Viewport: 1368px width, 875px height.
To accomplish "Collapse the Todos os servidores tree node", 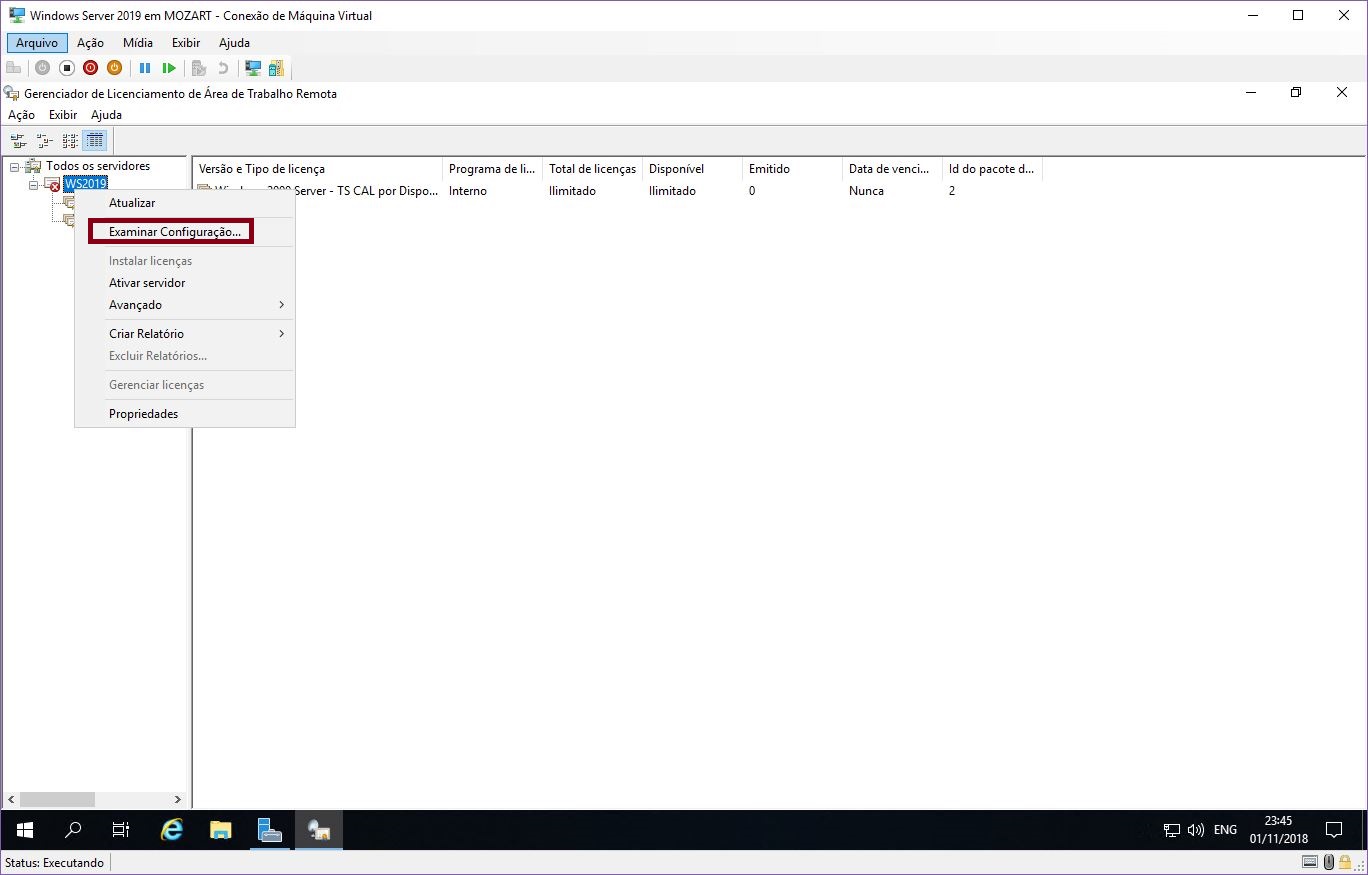I will [14, 167].
